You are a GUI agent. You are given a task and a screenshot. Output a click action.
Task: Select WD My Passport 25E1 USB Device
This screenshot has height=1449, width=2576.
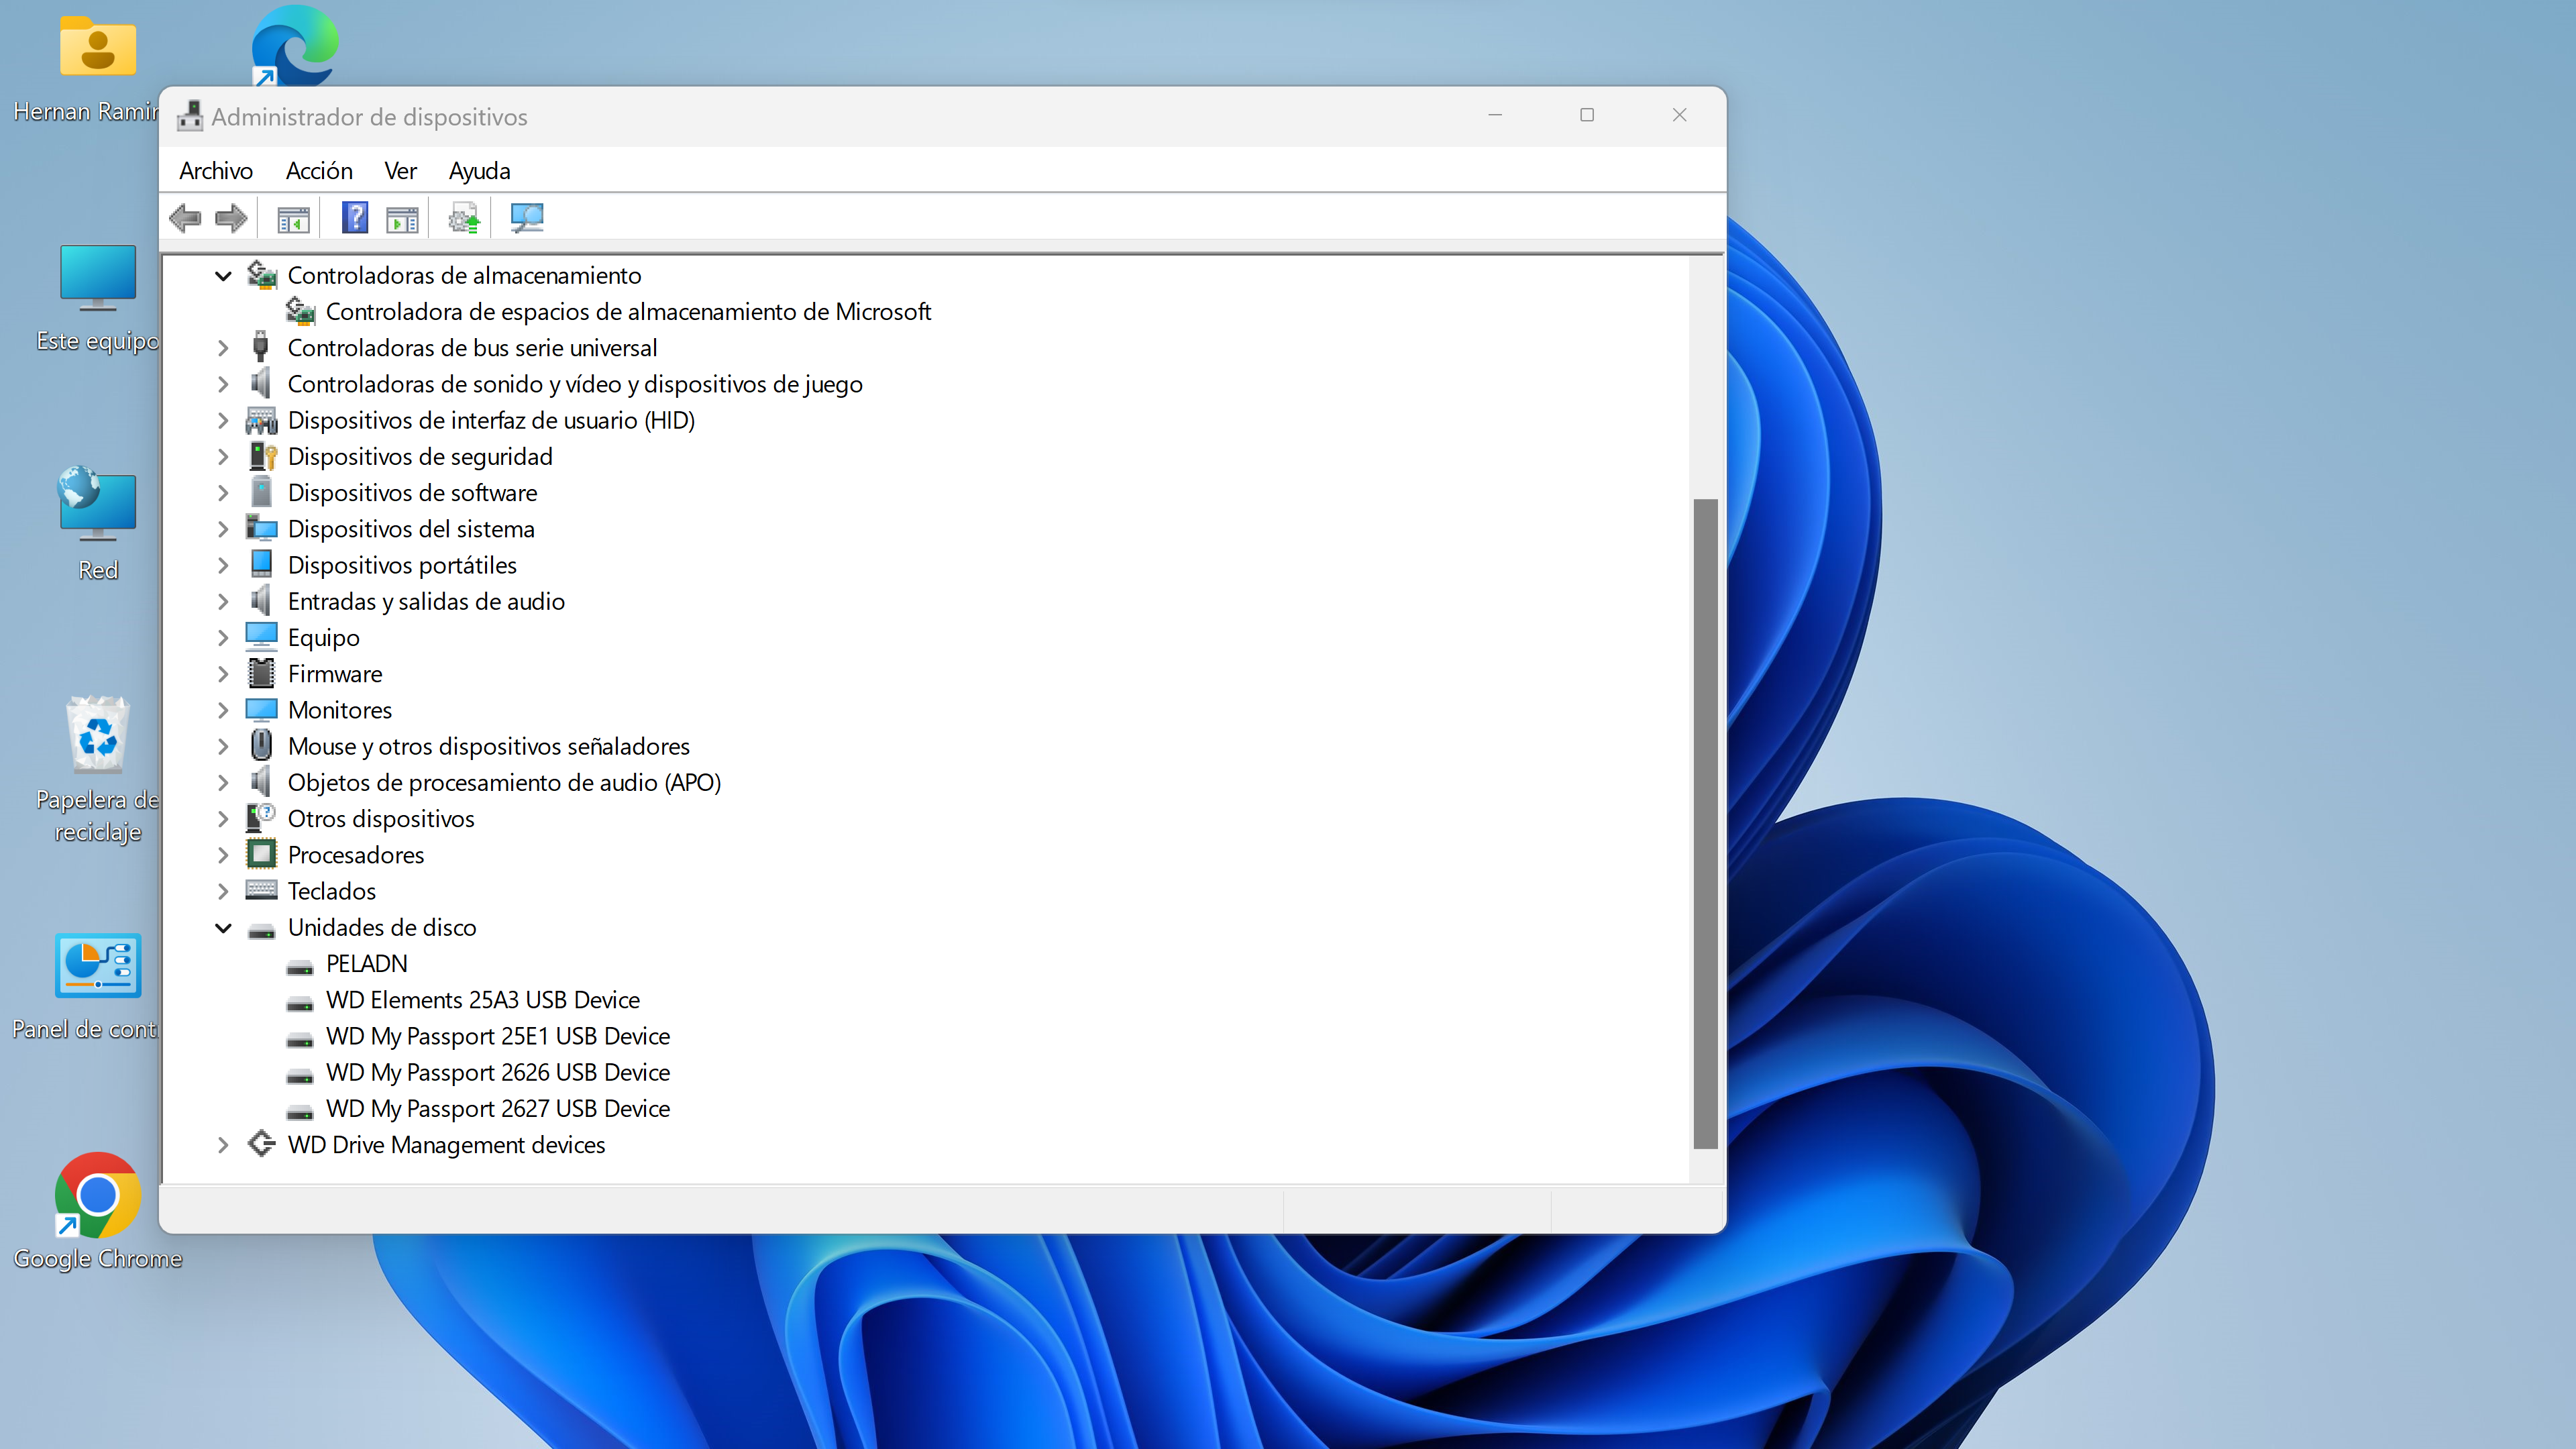tap(498, 1036)
